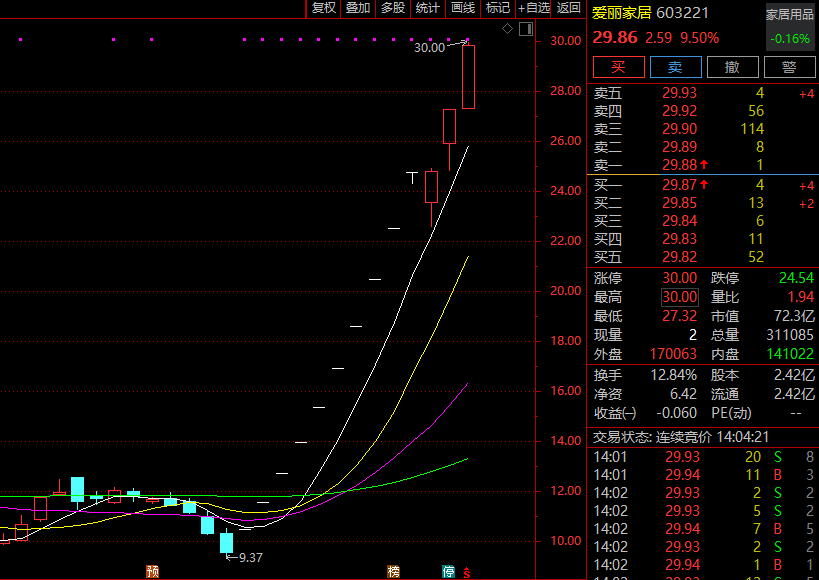819x580 pixels.
Task: Click the red 买 buy button
Action: point(618,67)
